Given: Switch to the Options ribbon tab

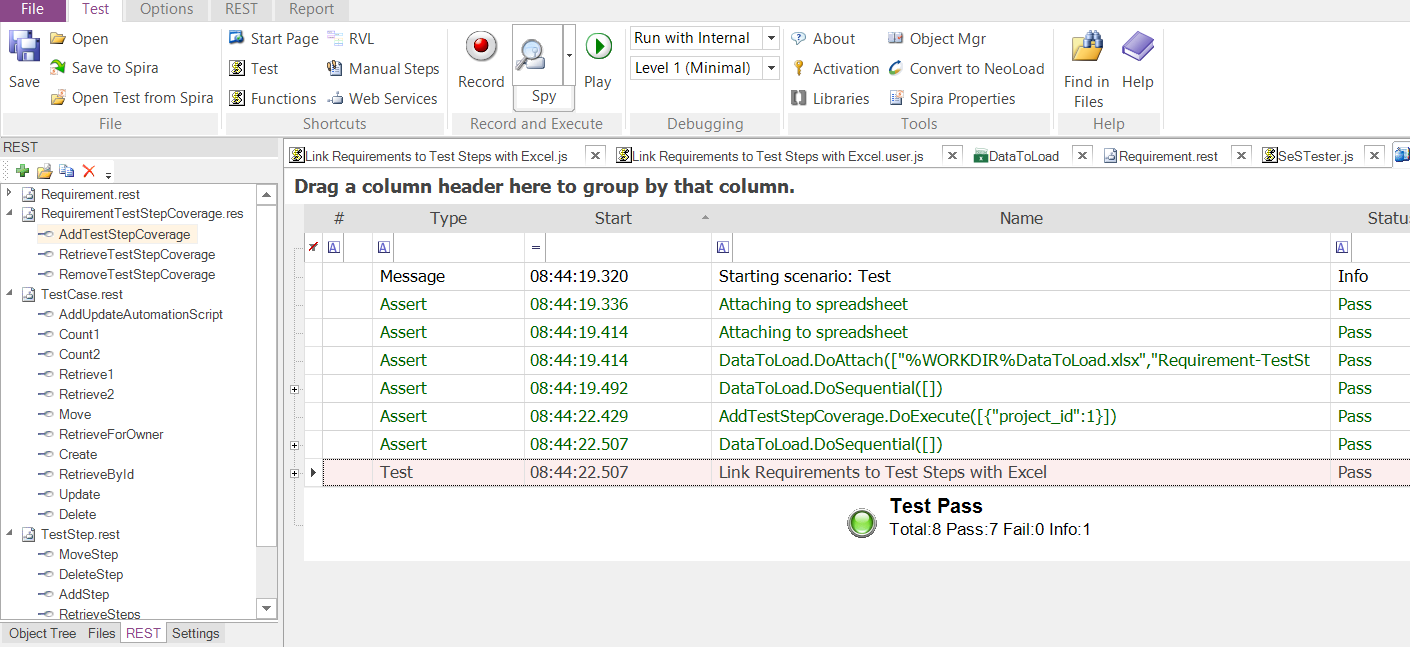Looking at the screenshot, I should coord(166,10).
